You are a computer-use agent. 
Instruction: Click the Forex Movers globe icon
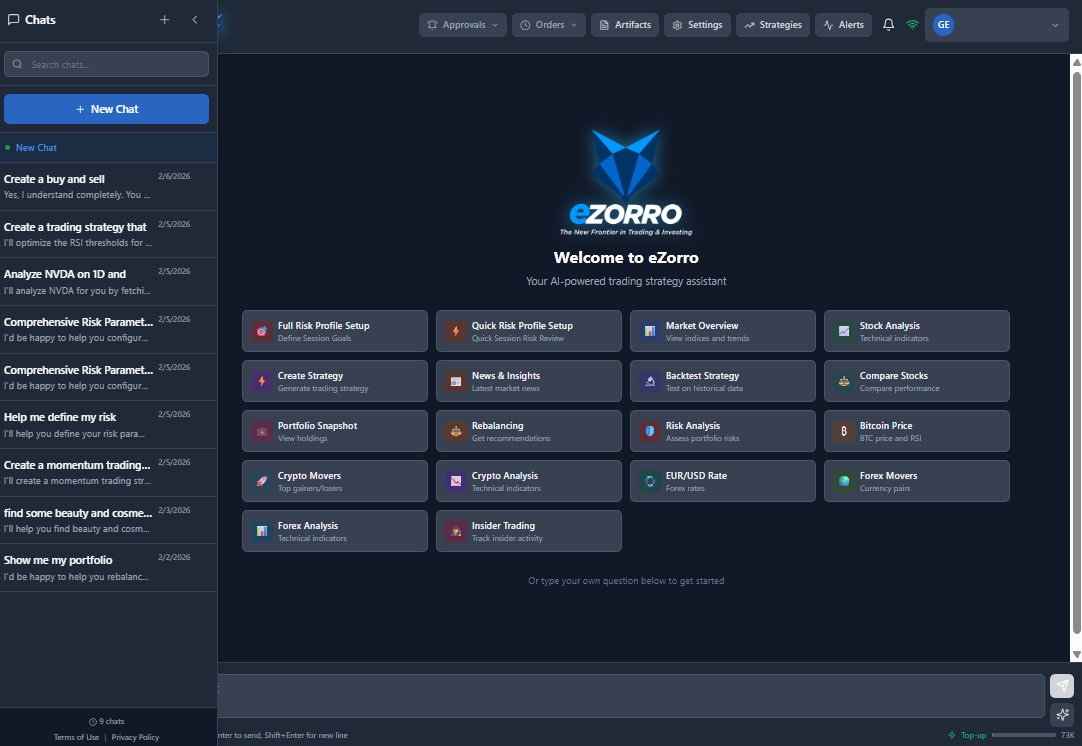point(843,481)
